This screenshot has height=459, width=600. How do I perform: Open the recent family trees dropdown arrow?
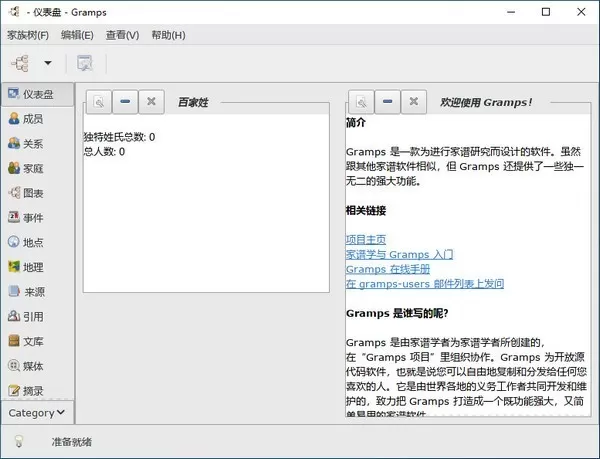click(47, 63)
